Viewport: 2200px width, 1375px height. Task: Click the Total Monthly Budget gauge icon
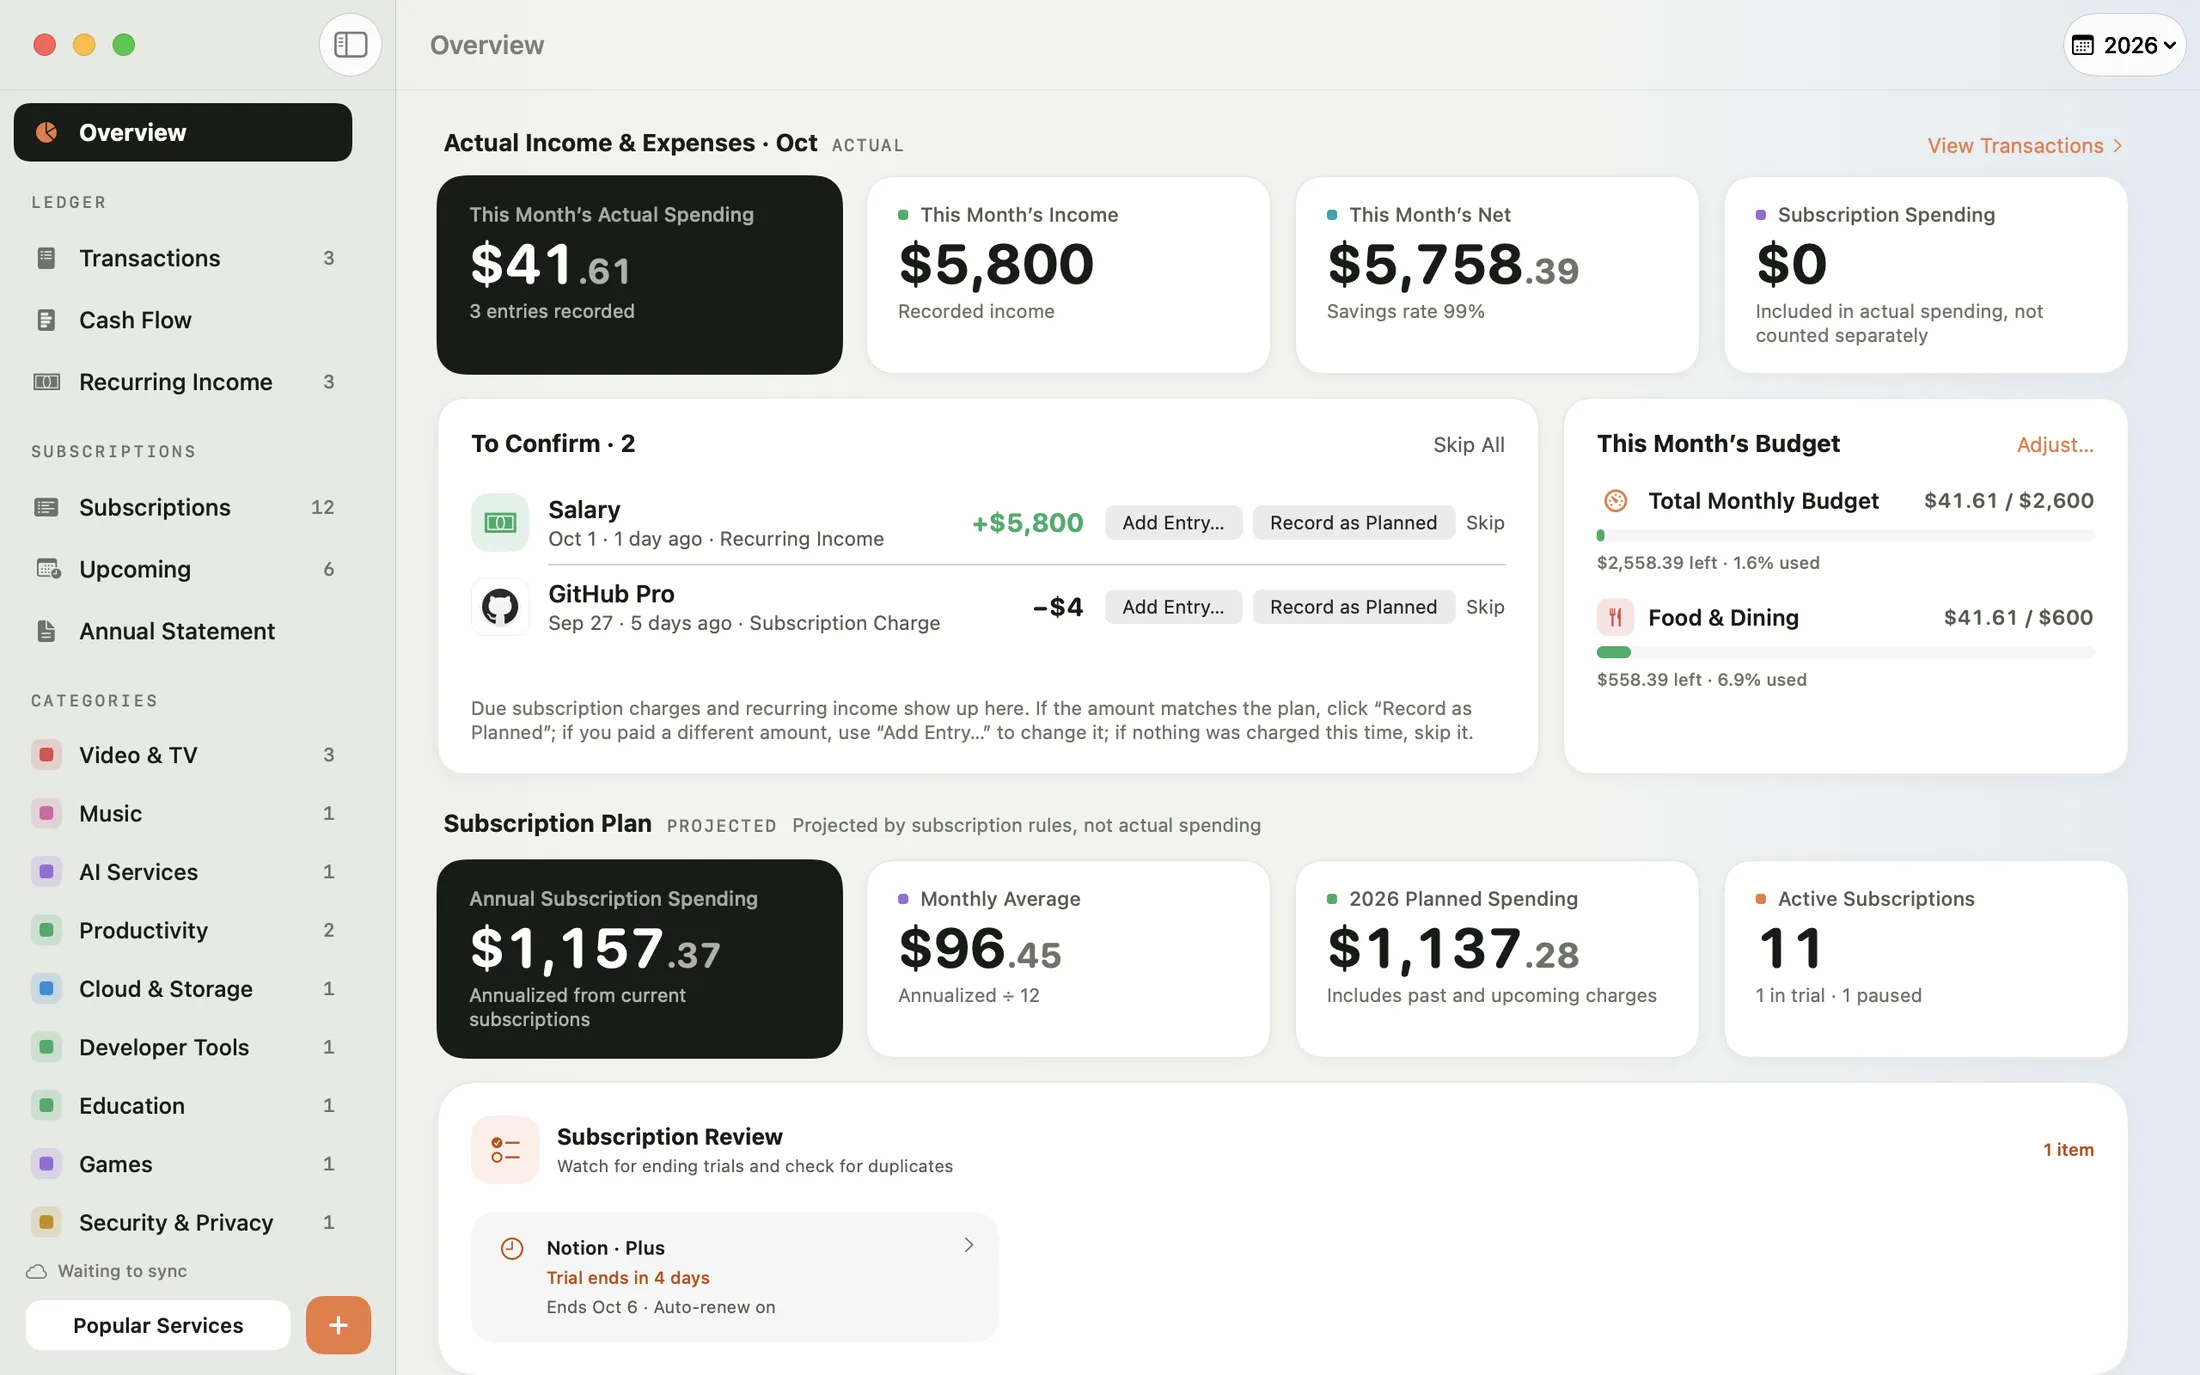pos(1615,500)
